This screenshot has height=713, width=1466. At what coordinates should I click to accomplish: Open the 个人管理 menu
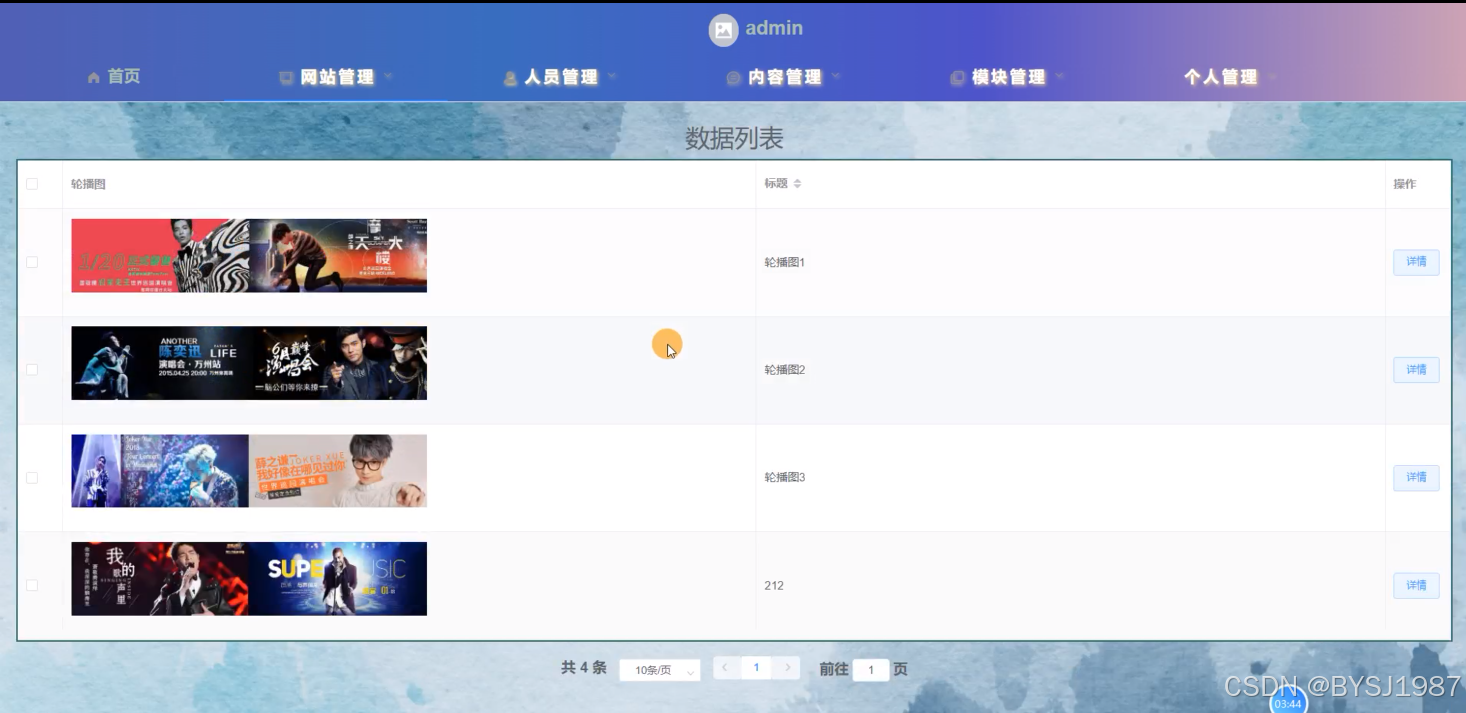pos(1221,77)
